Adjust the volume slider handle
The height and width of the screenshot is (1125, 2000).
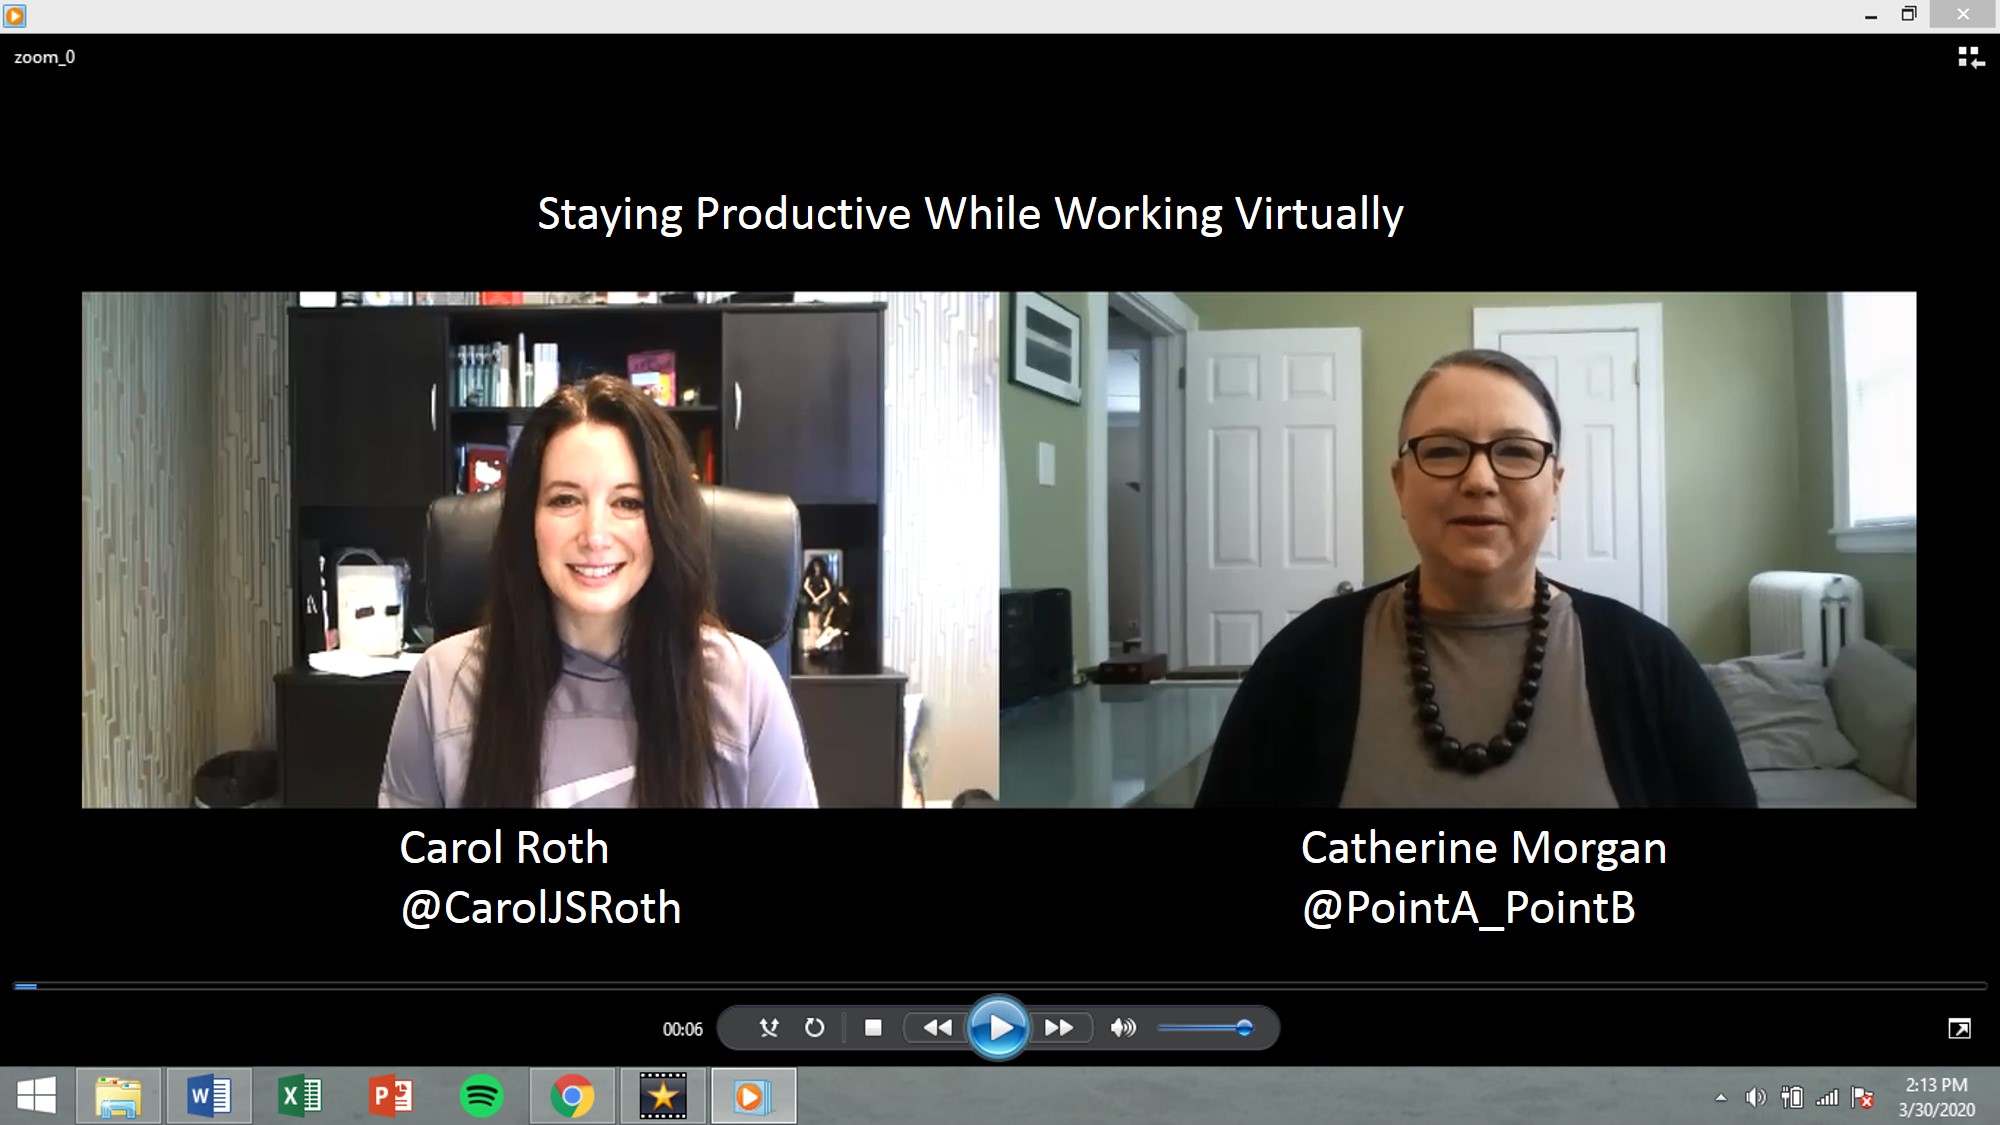click(1244, 1028)
